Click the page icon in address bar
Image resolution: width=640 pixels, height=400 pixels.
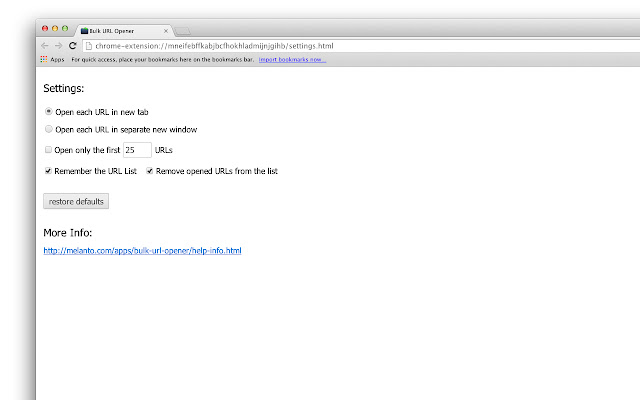89,46
